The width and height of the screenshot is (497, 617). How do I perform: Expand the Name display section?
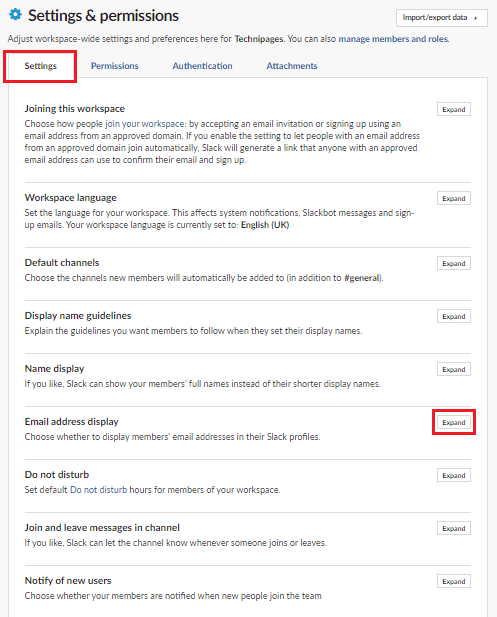tap(454, 369)
